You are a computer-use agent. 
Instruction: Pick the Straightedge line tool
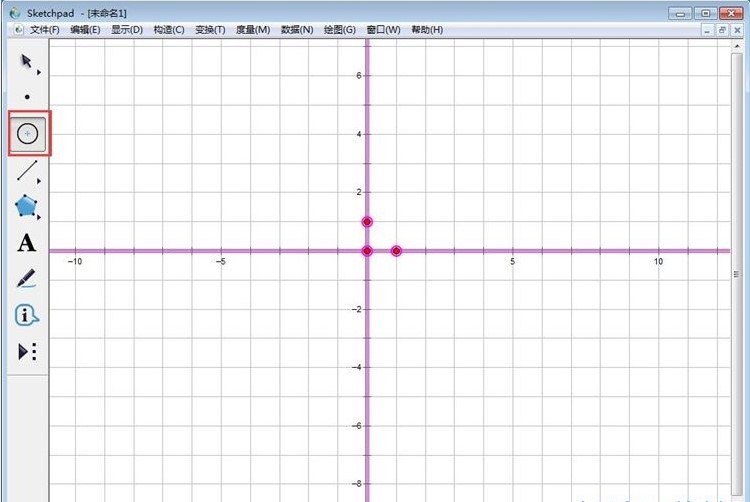[x=27, y=171]
